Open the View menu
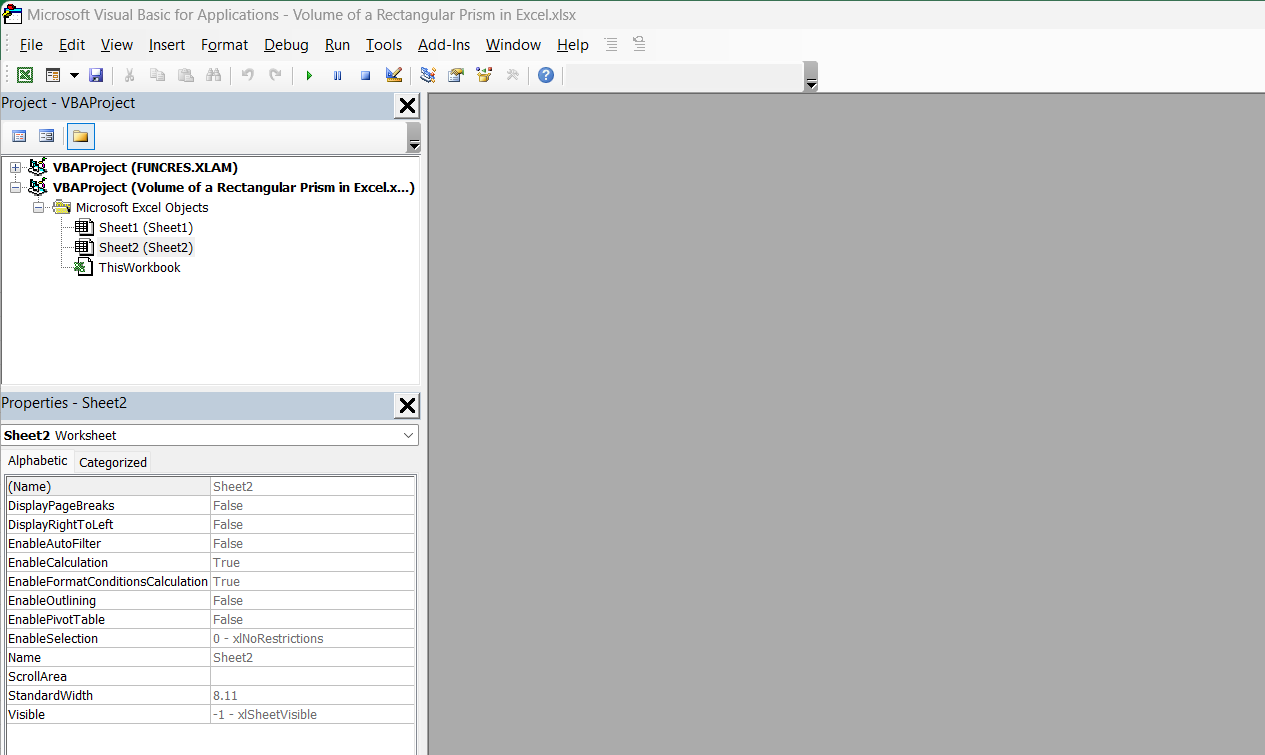1265x755 pixels. pyautogui.click(x=117, y=45)
